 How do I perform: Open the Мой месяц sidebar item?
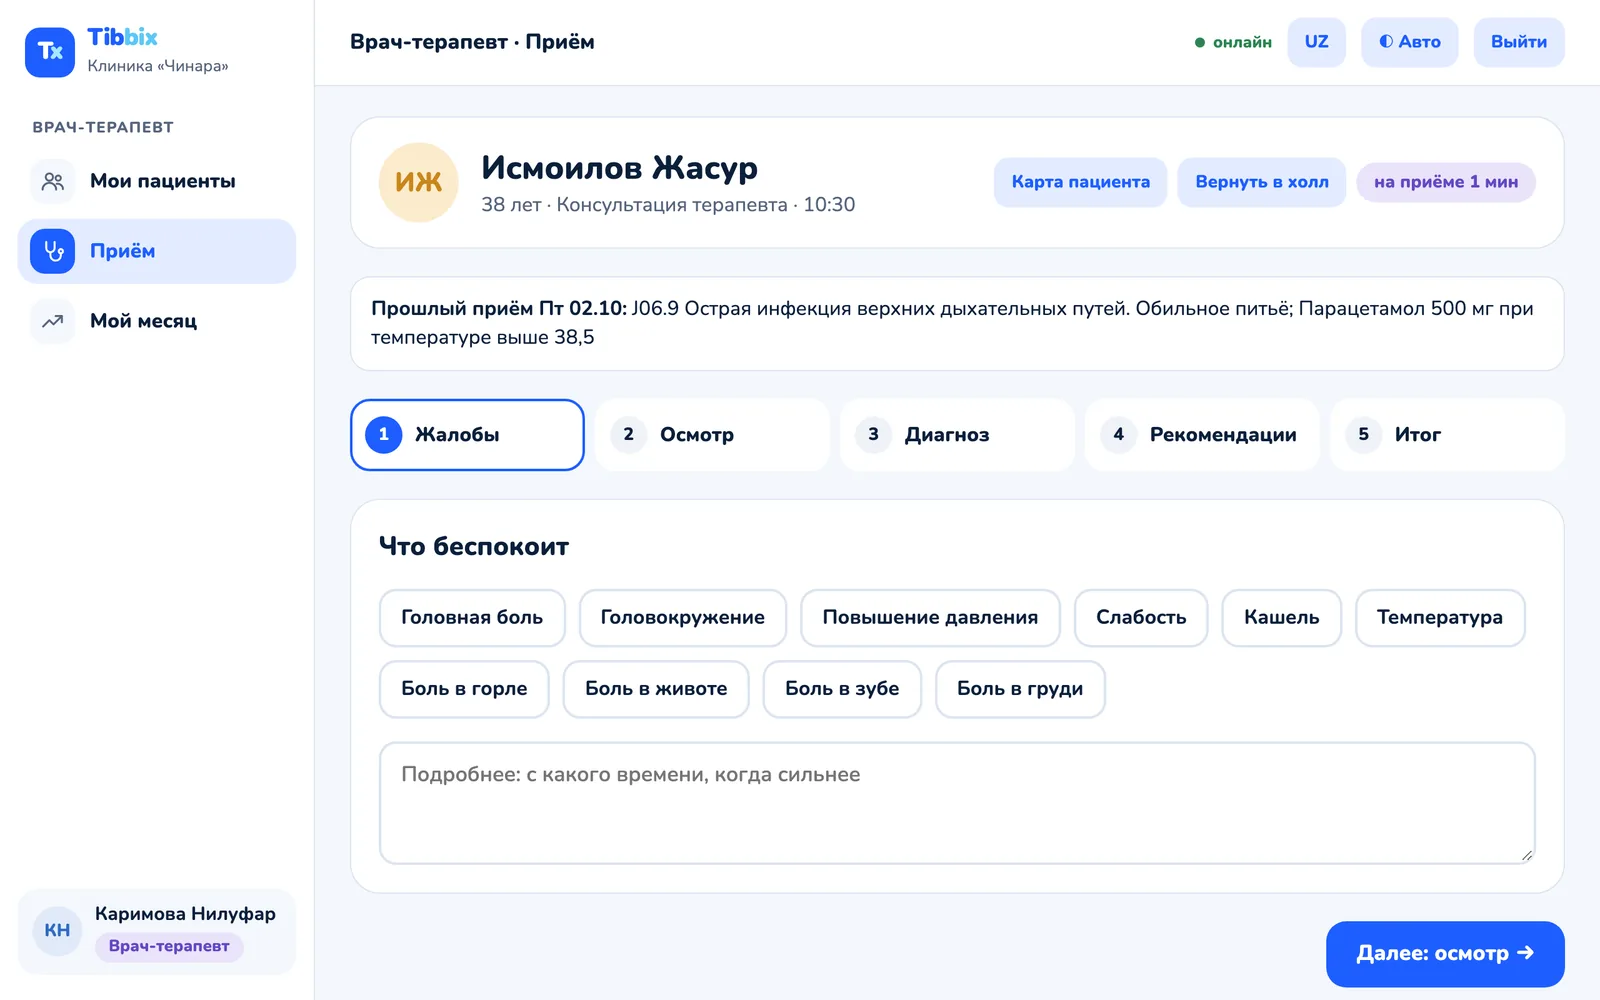click(x=157, y=321)
